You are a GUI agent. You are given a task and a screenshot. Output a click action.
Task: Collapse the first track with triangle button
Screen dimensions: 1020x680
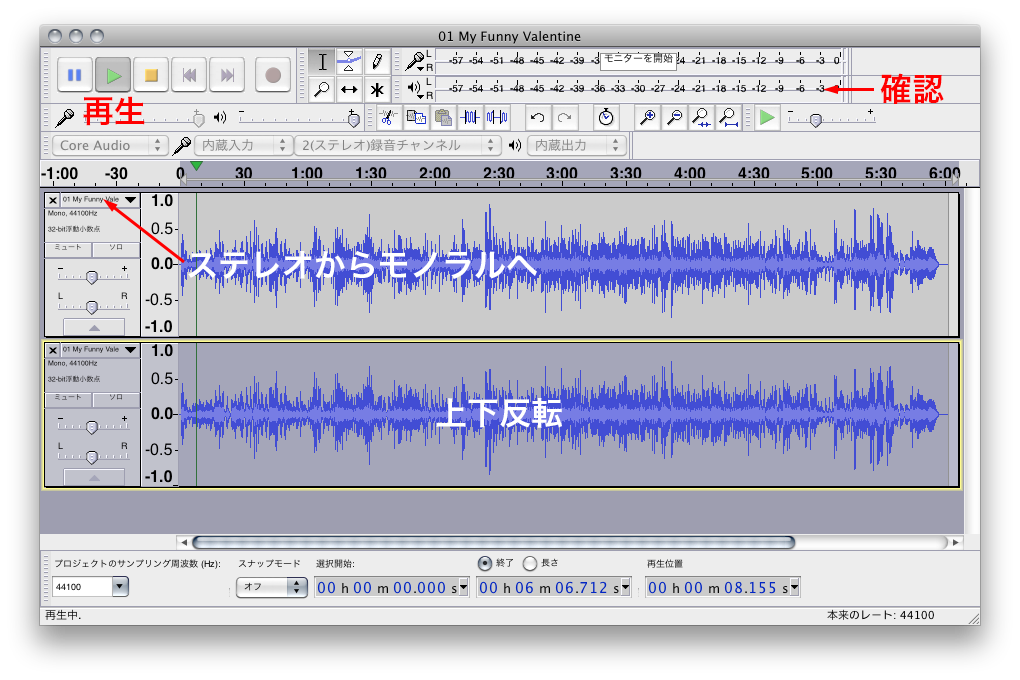point(93,327)
